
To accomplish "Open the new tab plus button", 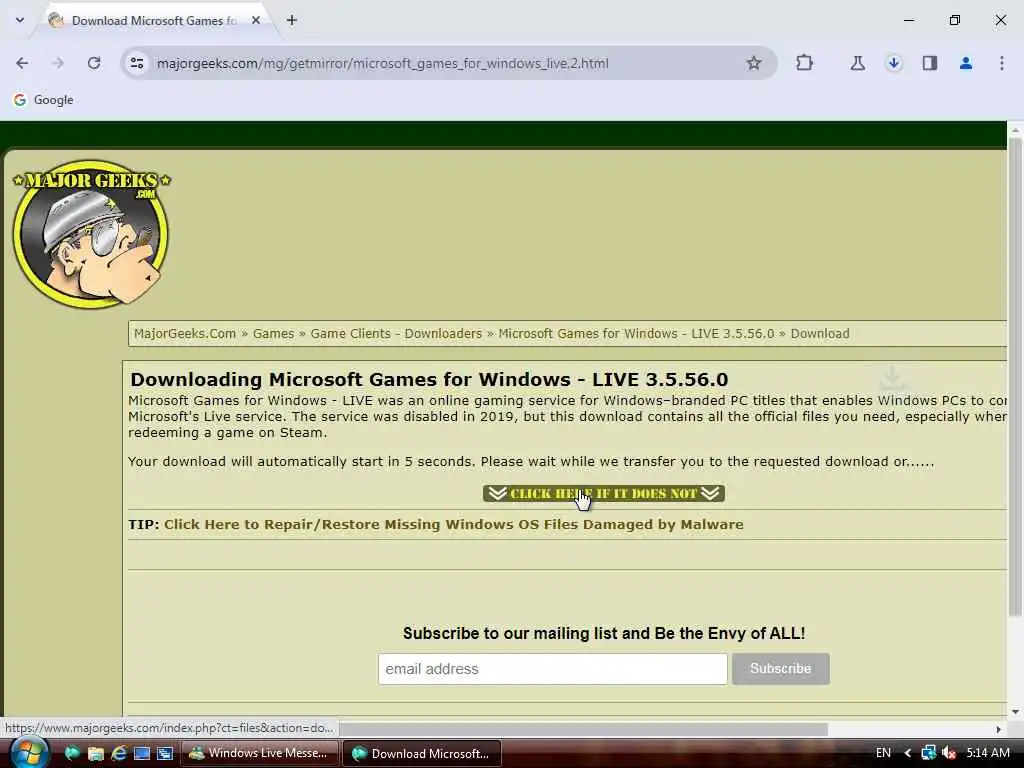I will tap(291, 20).
